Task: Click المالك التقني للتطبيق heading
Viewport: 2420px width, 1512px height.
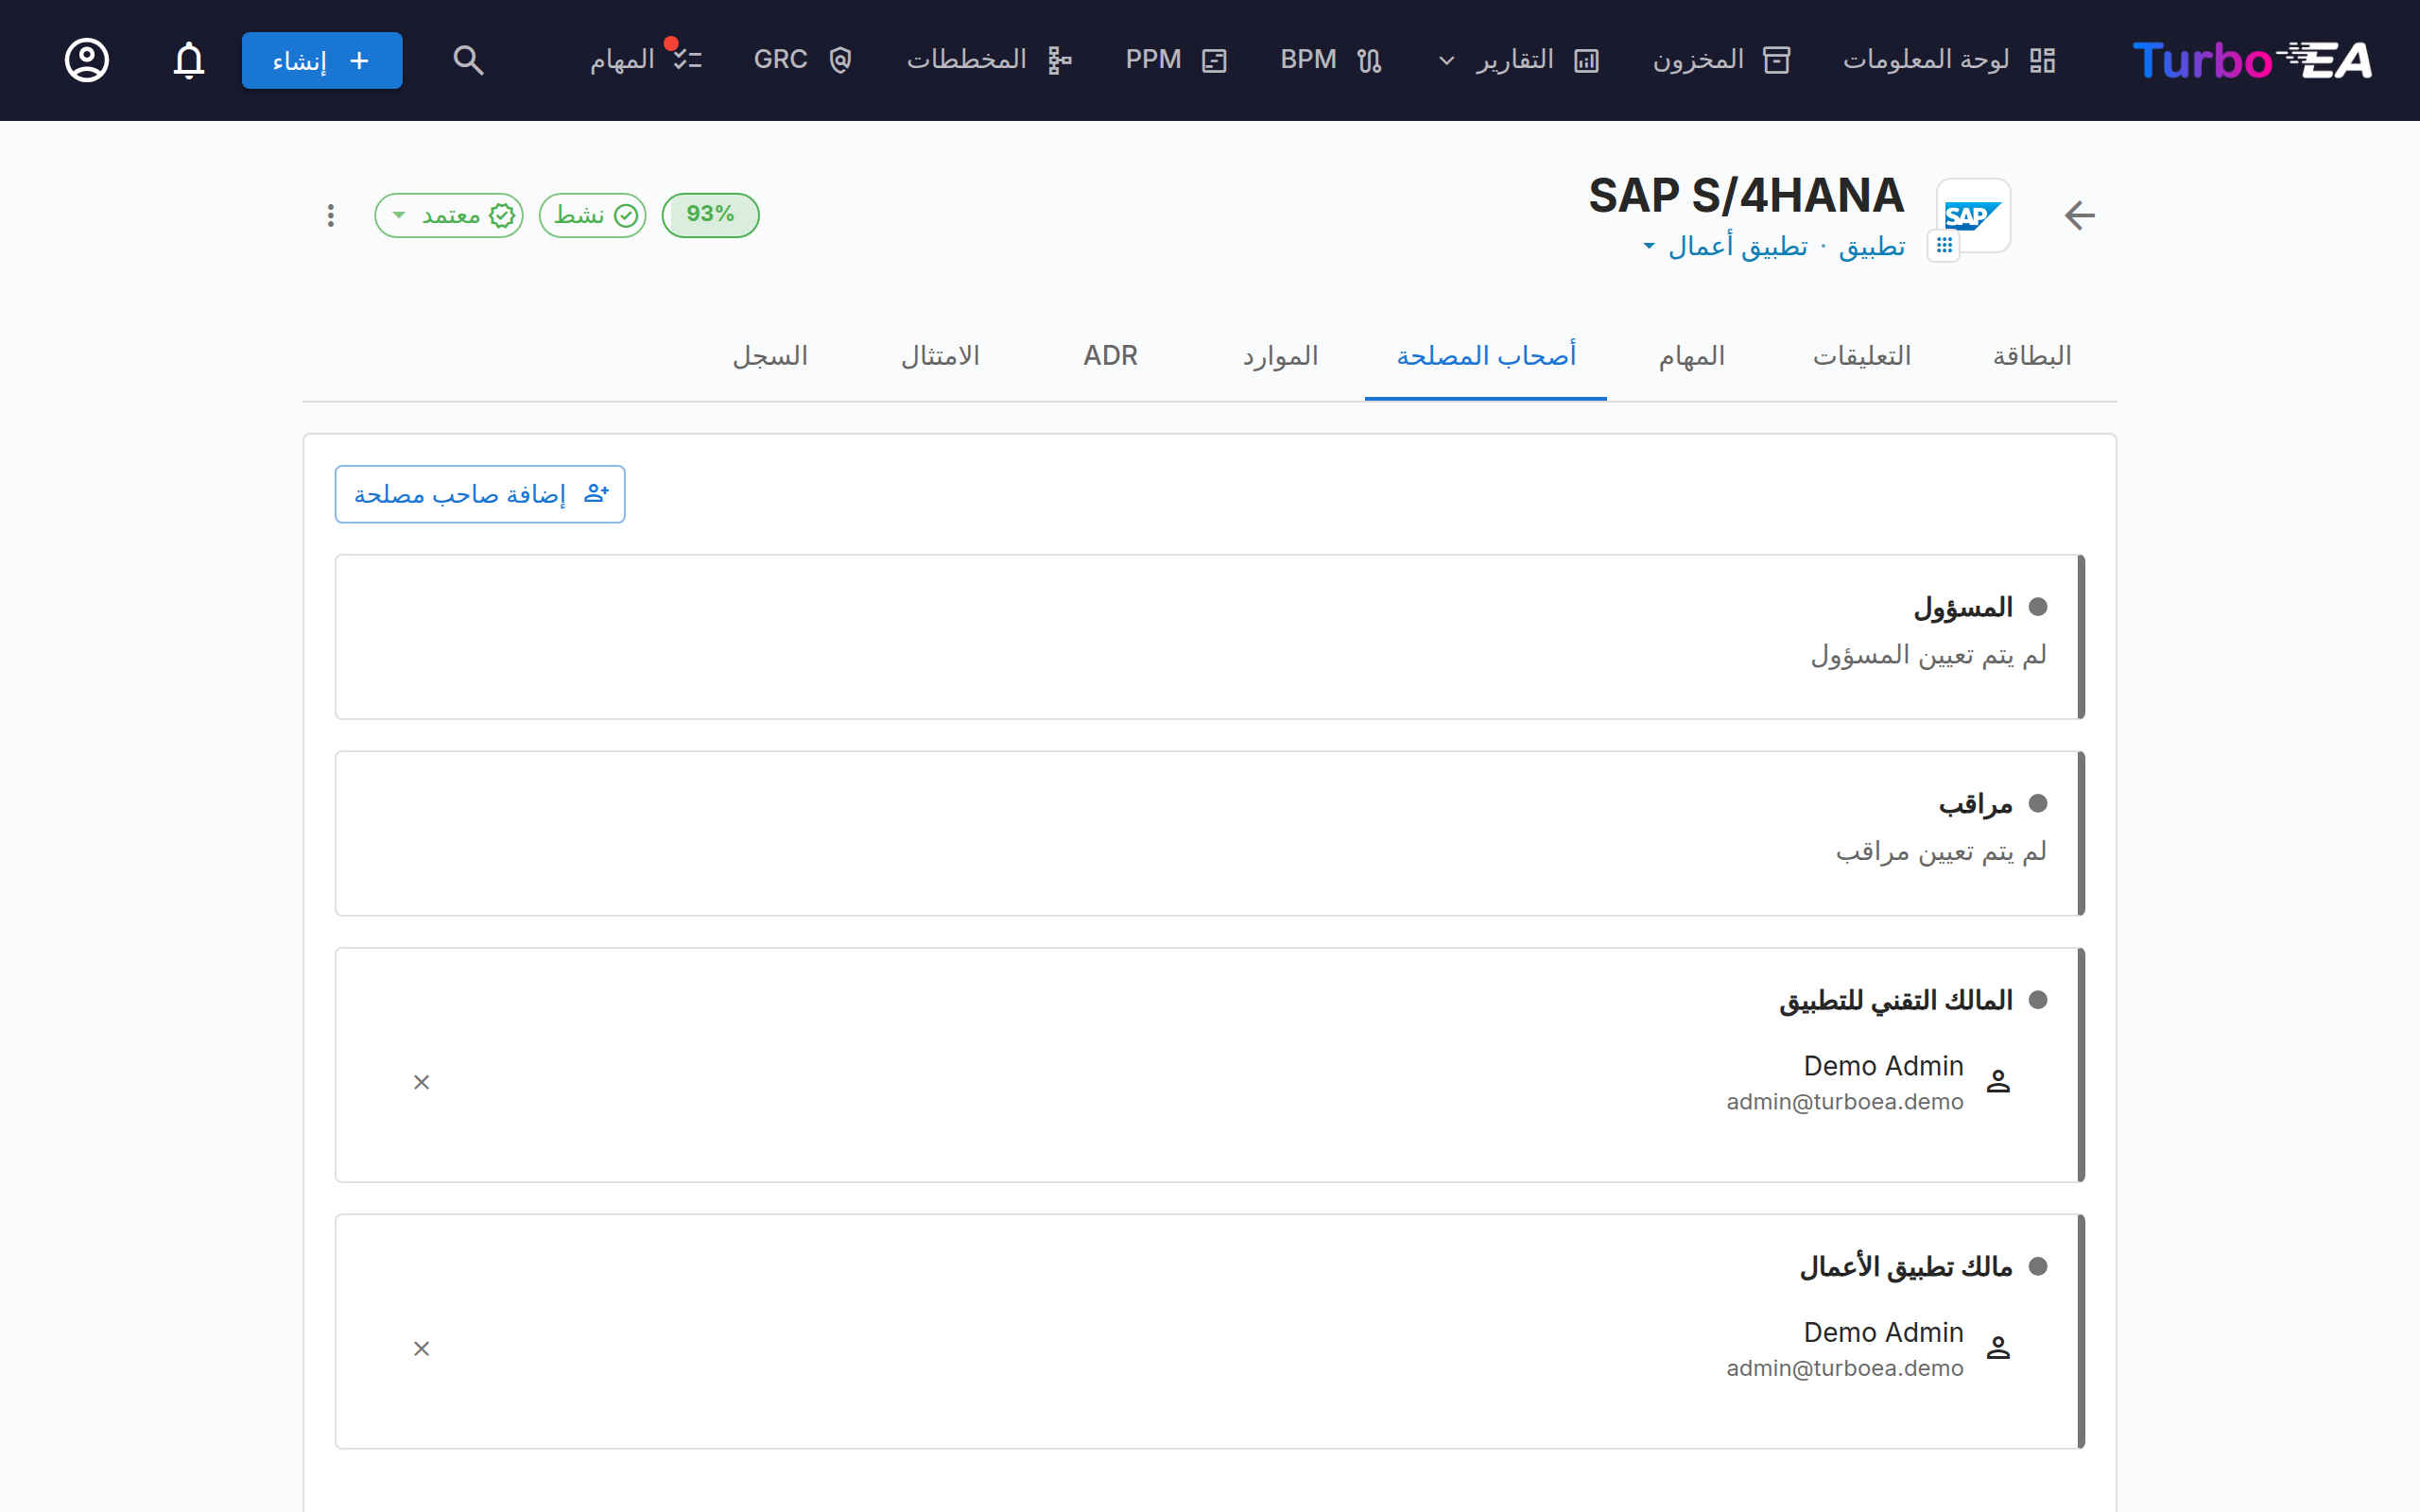Action: click(1896, 1001)
